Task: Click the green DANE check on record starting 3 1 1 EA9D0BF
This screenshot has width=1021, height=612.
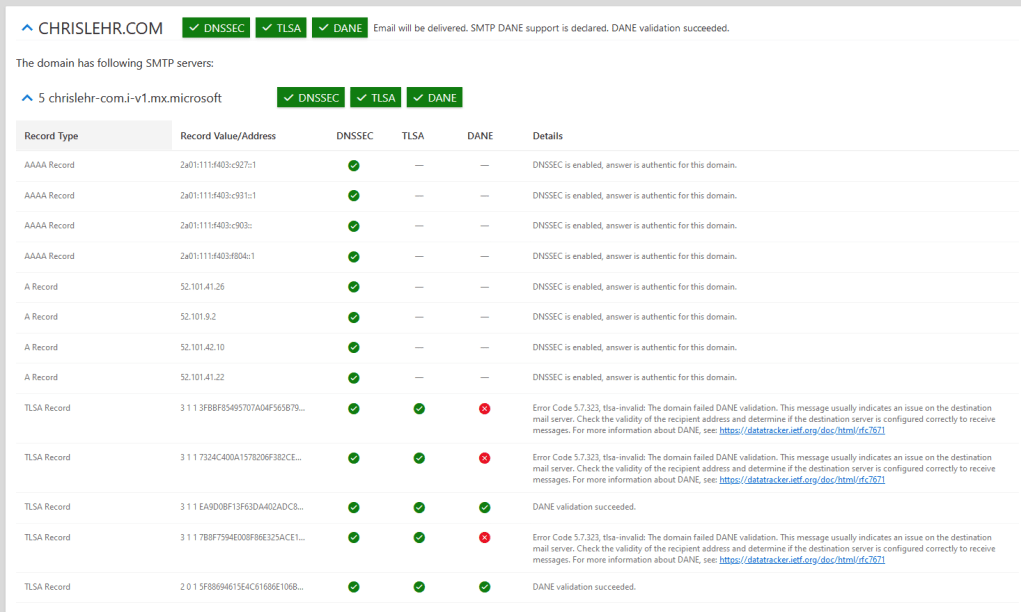Action: [x=484, y=507]
